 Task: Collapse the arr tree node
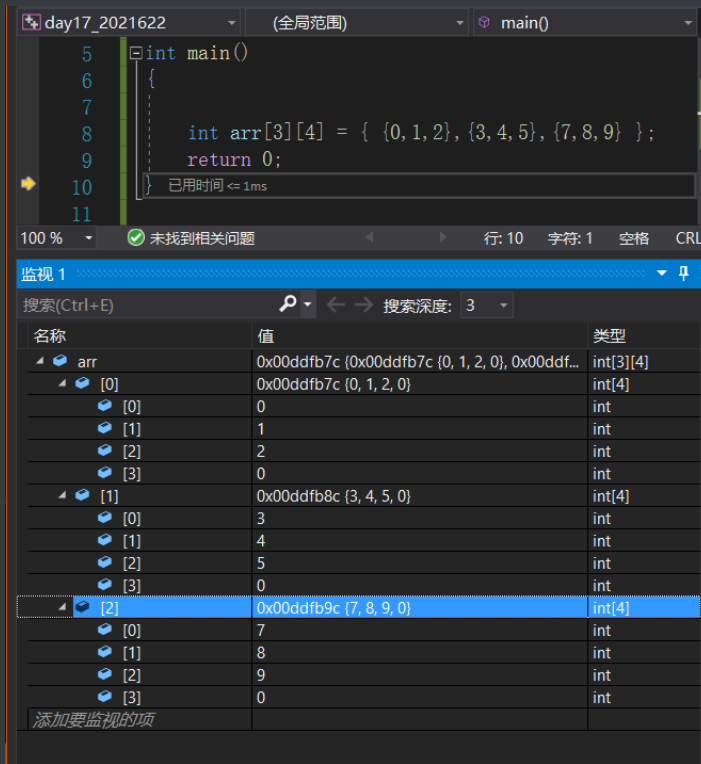[x=40, y=361]
